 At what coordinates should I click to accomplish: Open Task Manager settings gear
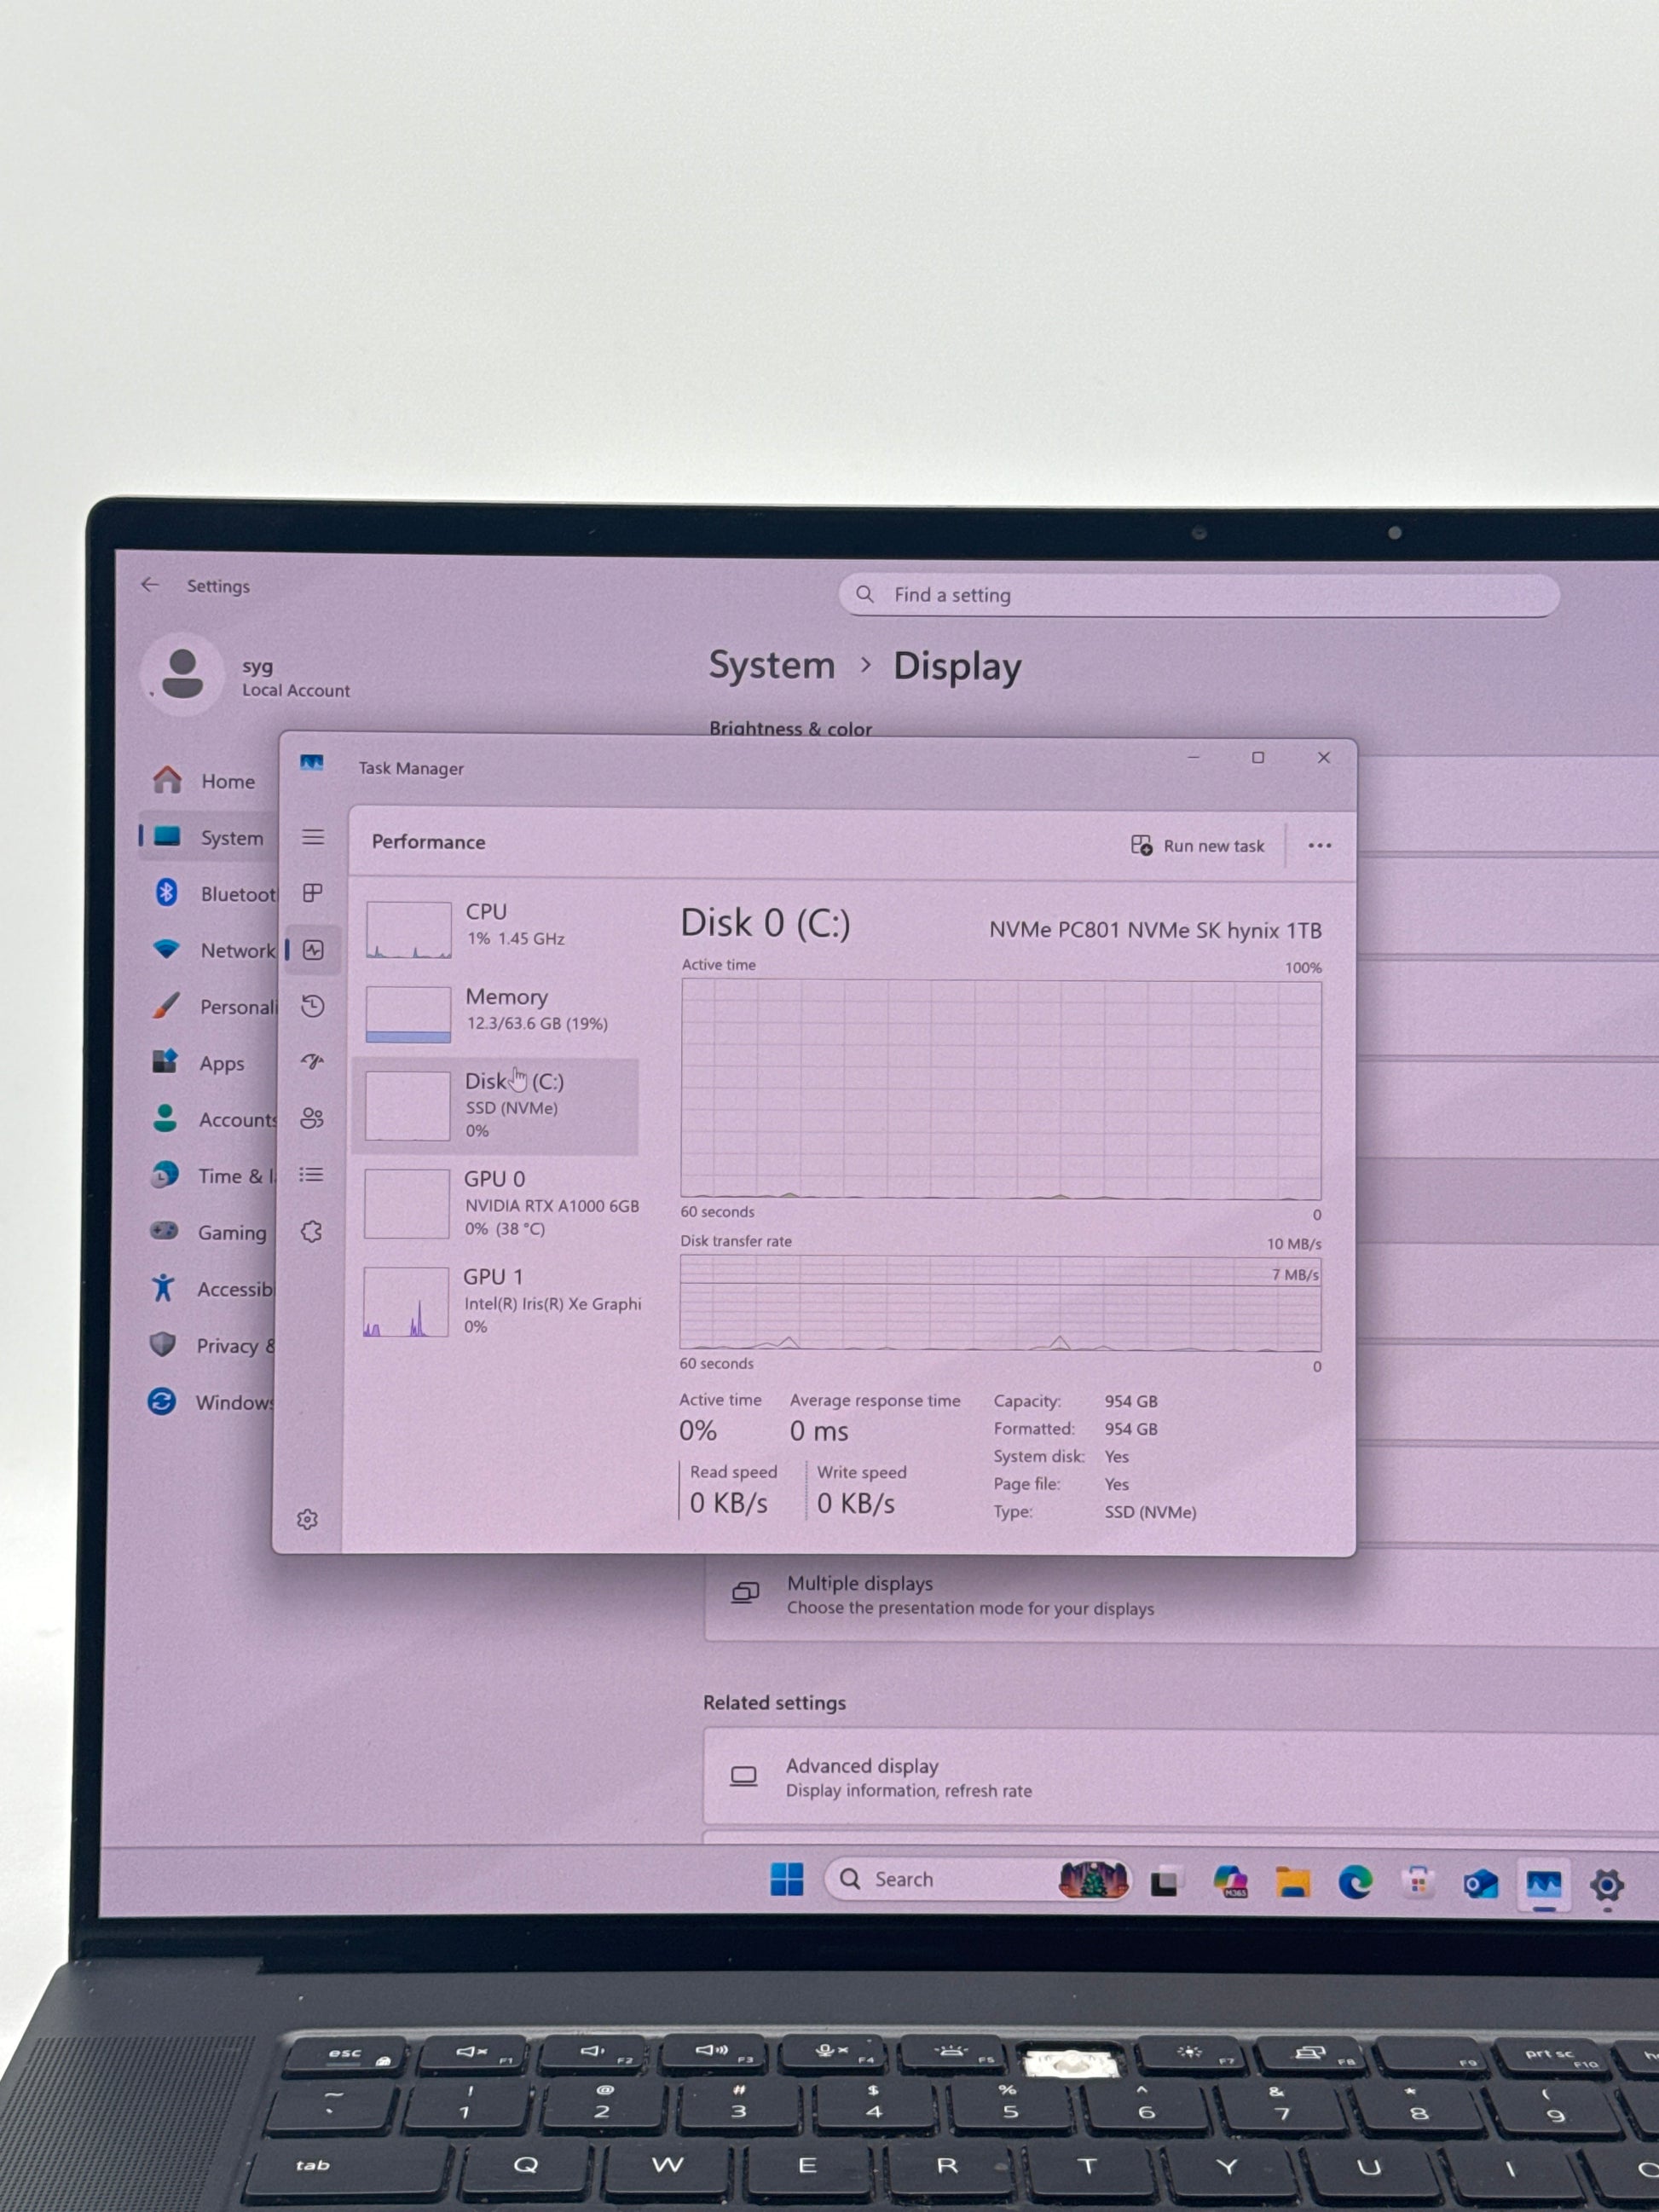[308, 1520]
